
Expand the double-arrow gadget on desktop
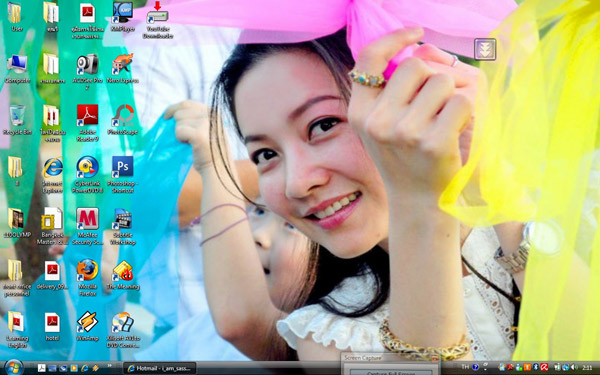click(x=485, y=49)
